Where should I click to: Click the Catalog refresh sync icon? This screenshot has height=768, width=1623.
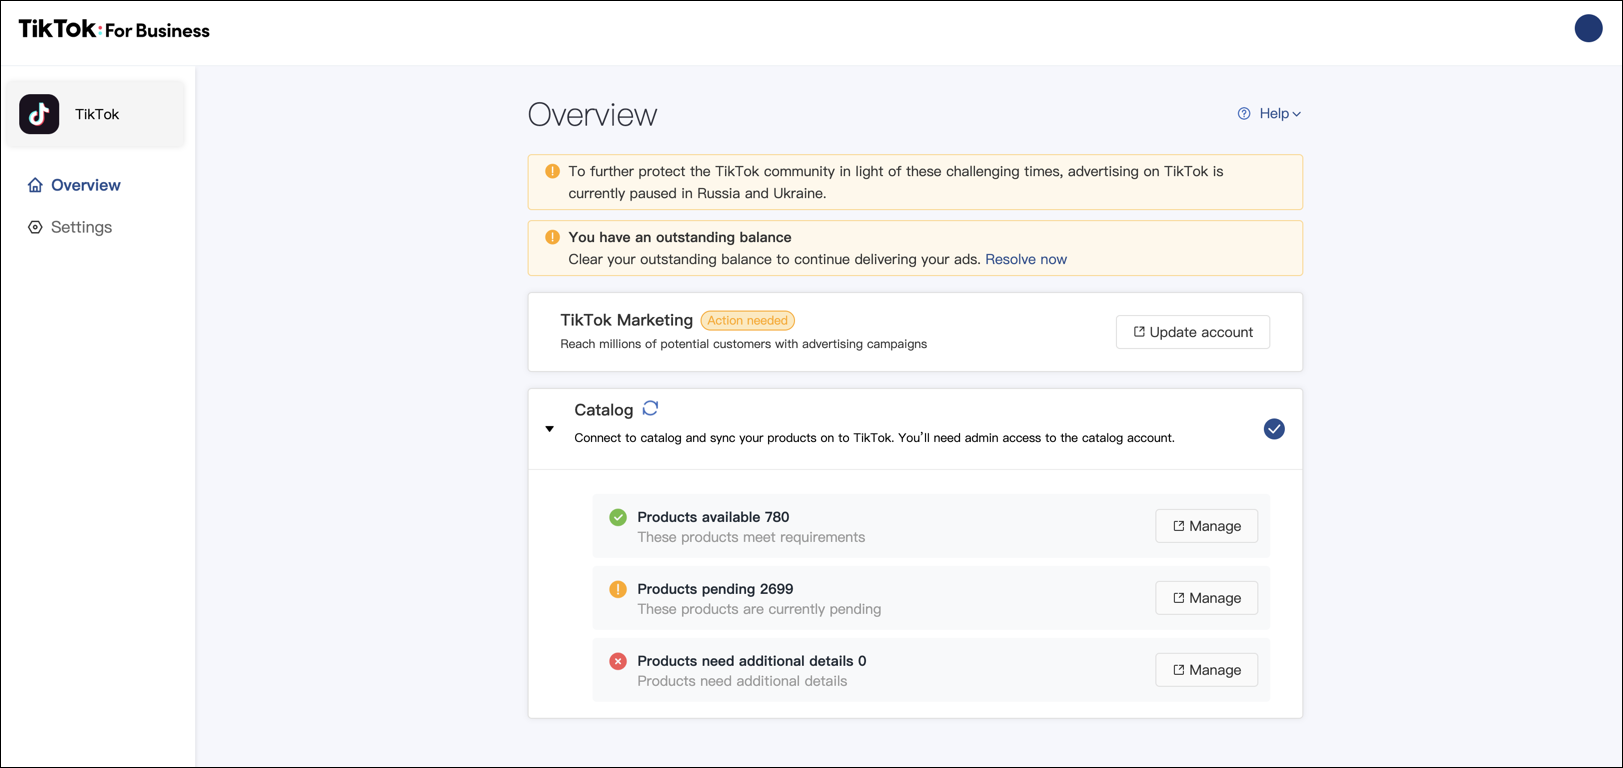coord(650,408)
